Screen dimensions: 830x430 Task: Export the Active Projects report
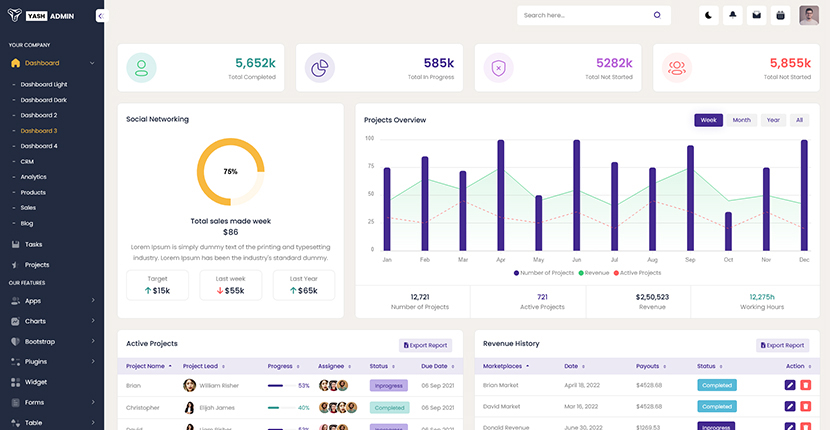[426, 345]
